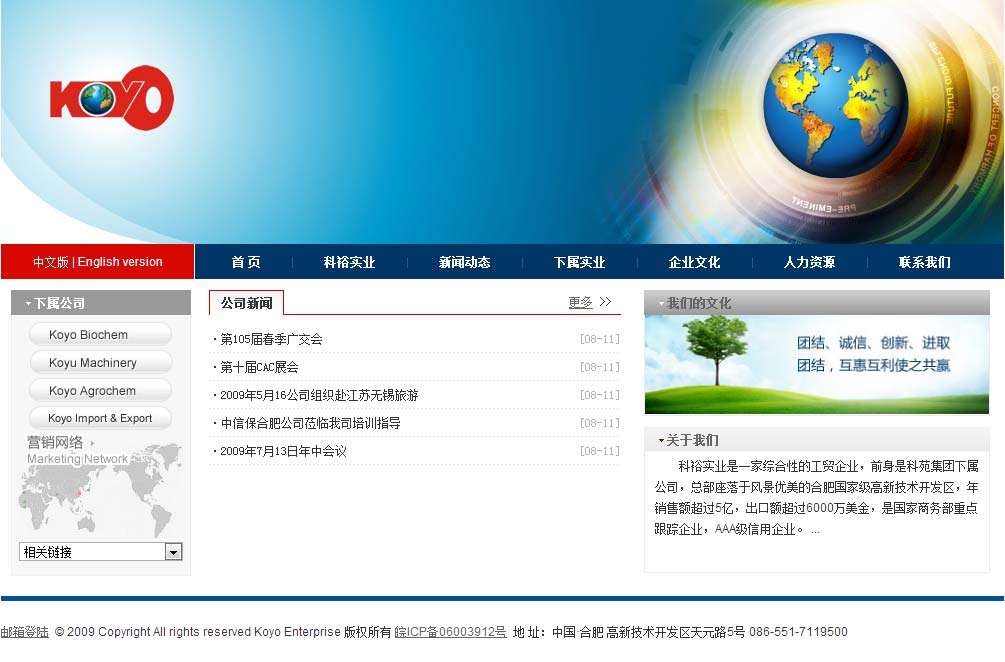Open Koyo Agrochem subsidiary
This screenshot has height=662, width=1005.
coord(100,391)
